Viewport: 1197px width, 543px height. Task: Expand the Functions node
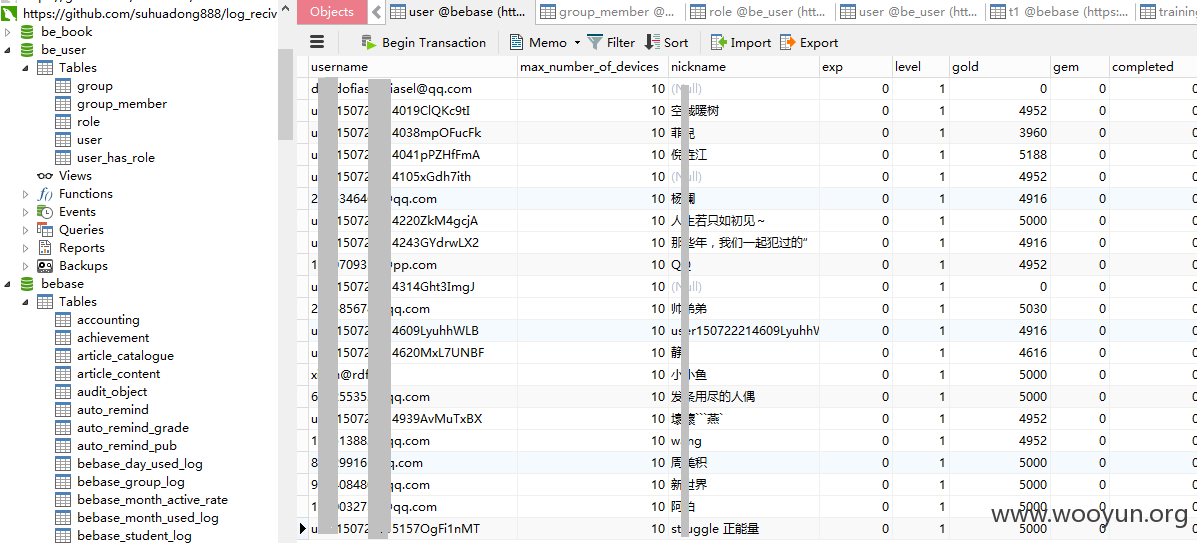point(26,194)
